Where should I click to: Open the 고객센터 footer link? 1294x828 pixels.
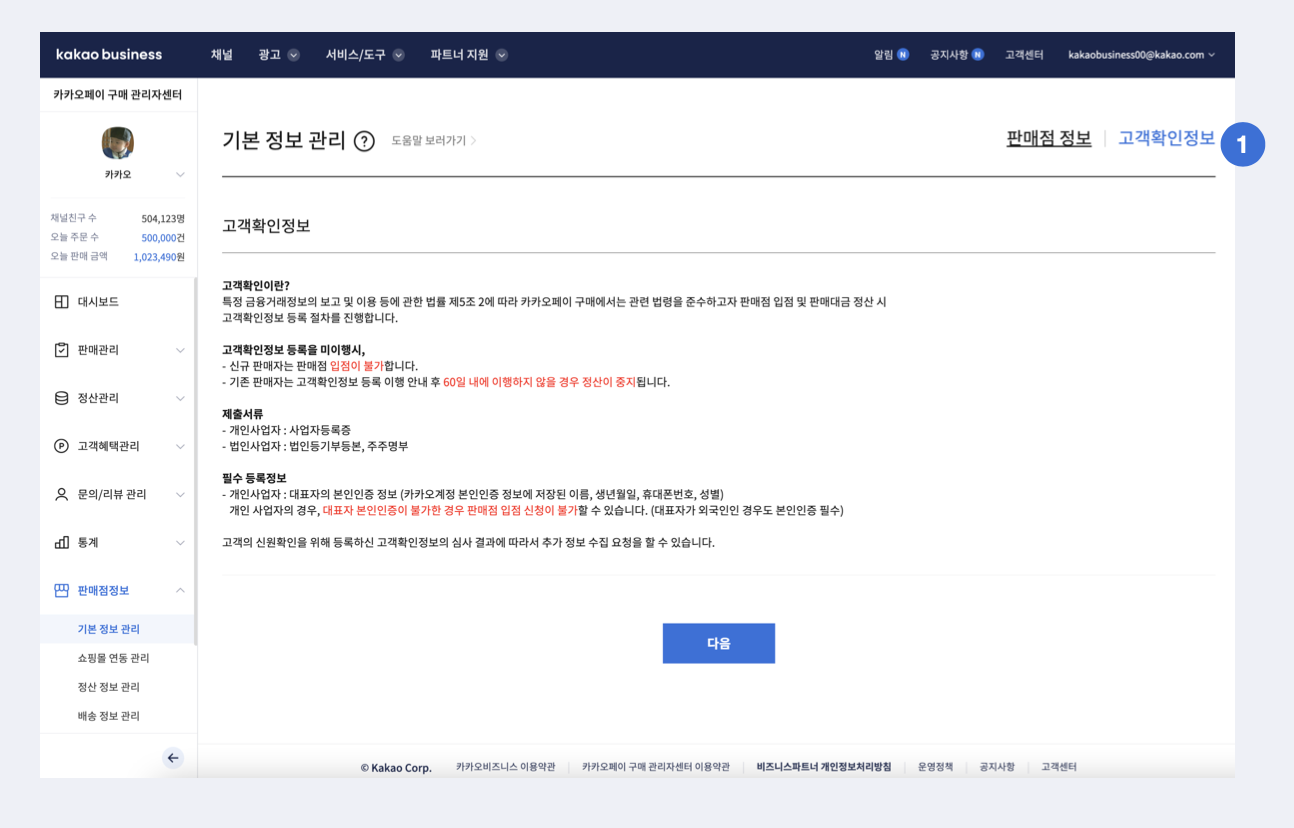(1059, 767)
